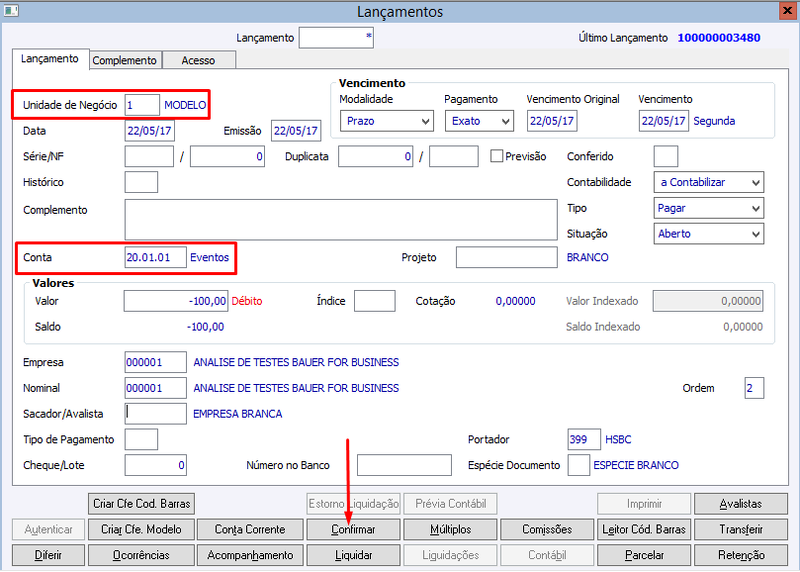Click the Retenção button
Viewport: 800px width, 572px height.
pos(741,555)
